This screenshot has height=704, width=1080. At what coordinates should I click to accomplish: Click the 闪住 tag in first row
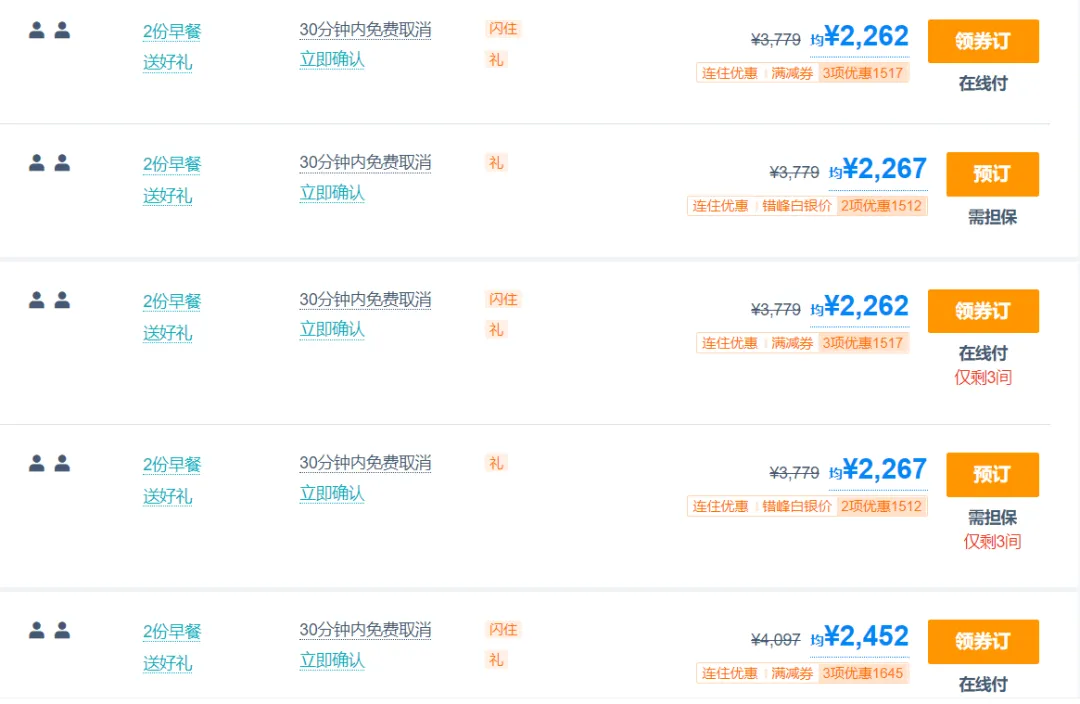pyautogui.click(x=503, y=29)
